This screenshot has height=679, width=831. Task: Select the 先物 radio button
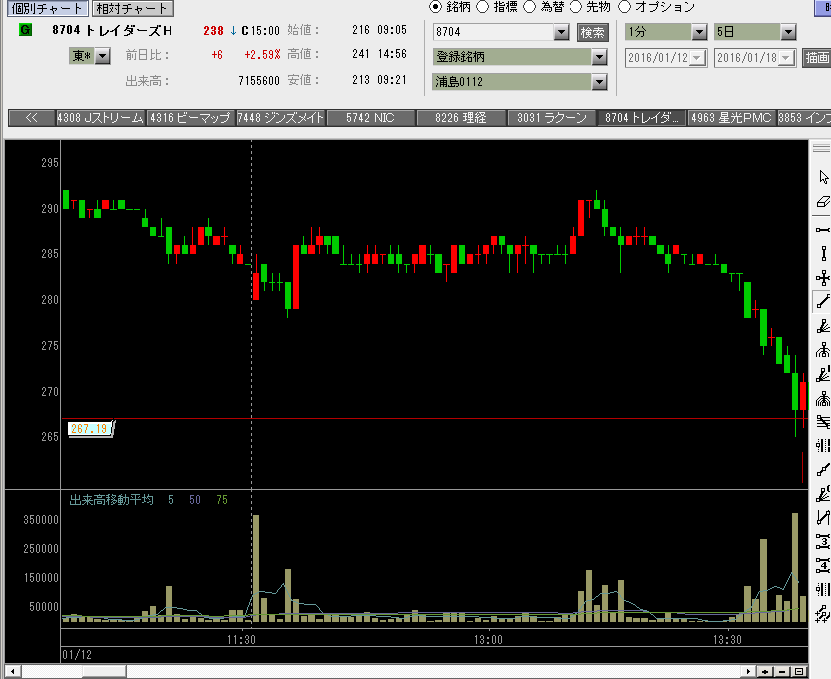(576, 7)
